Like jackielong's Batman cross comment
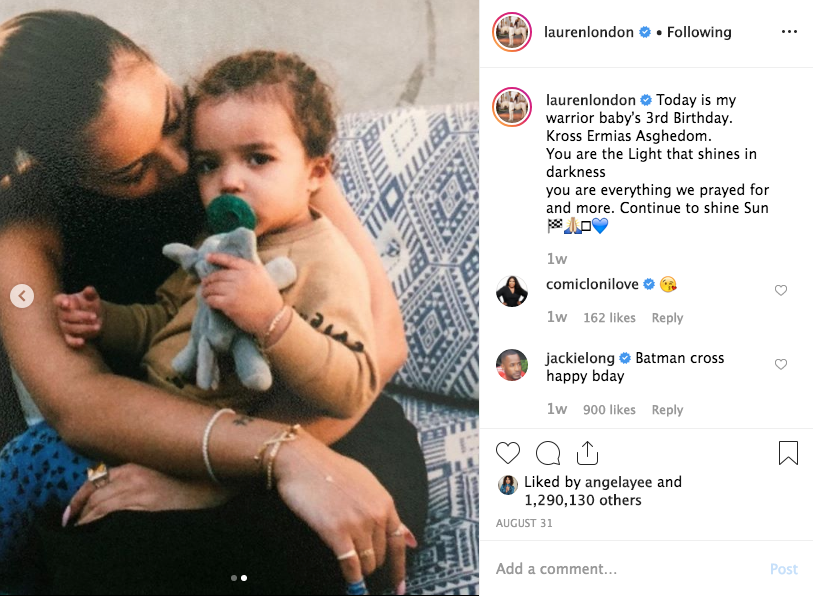This screenshot has height=596, width=813. tap(781, 364)
